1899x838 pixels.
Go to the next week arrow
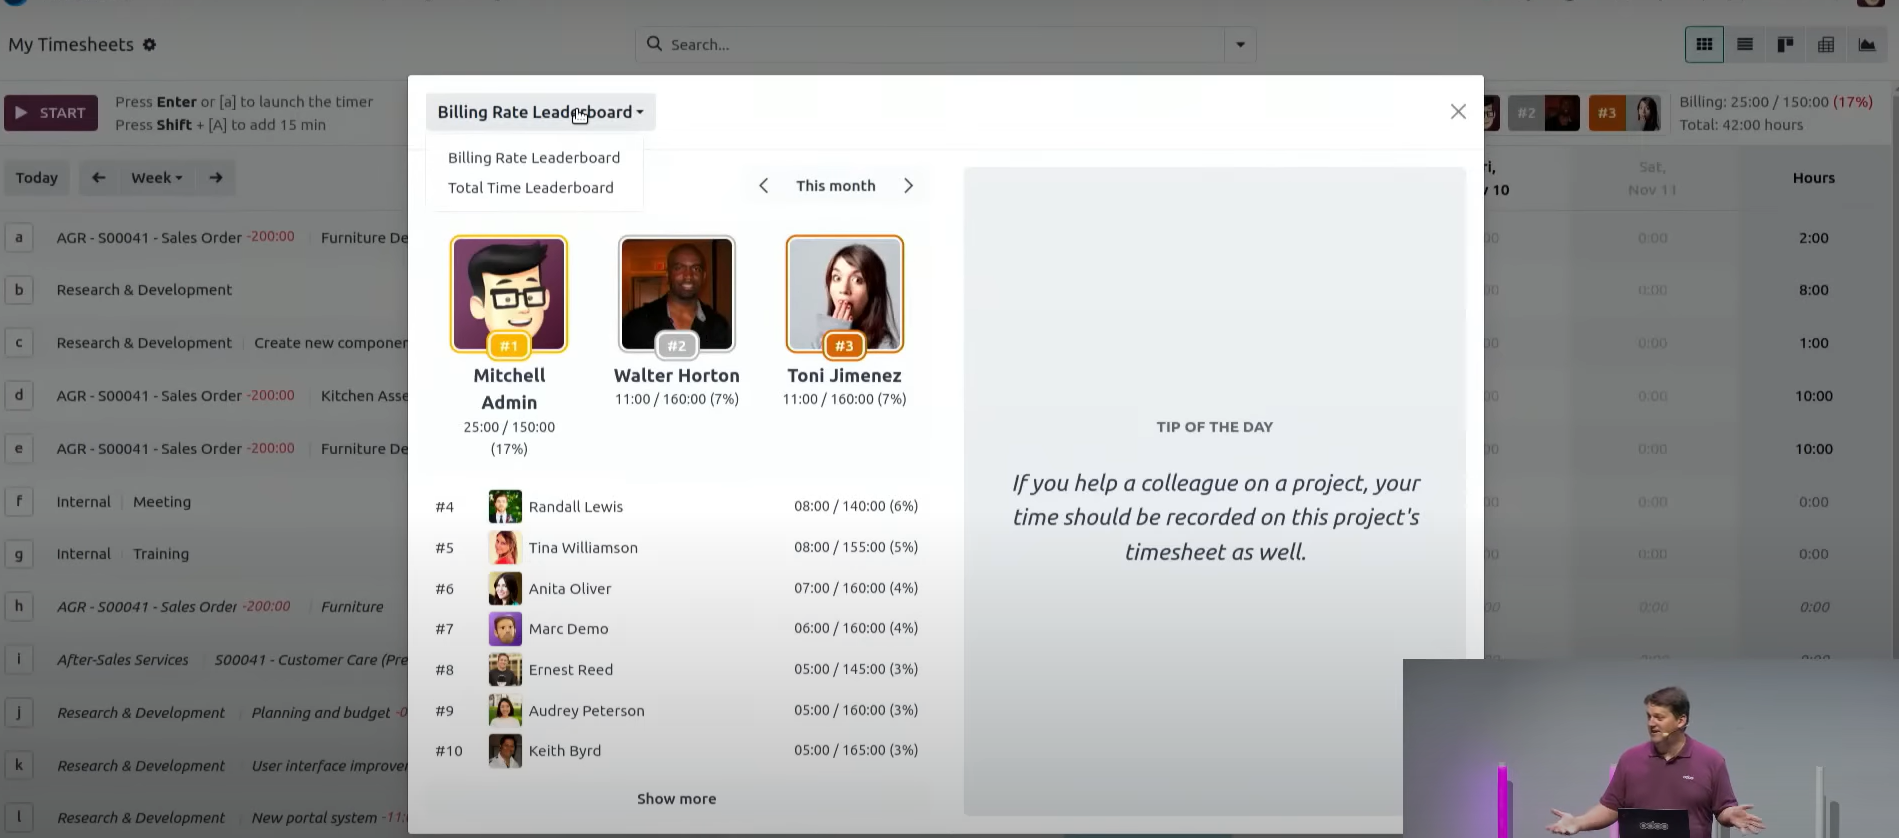[x=216, y=178]
